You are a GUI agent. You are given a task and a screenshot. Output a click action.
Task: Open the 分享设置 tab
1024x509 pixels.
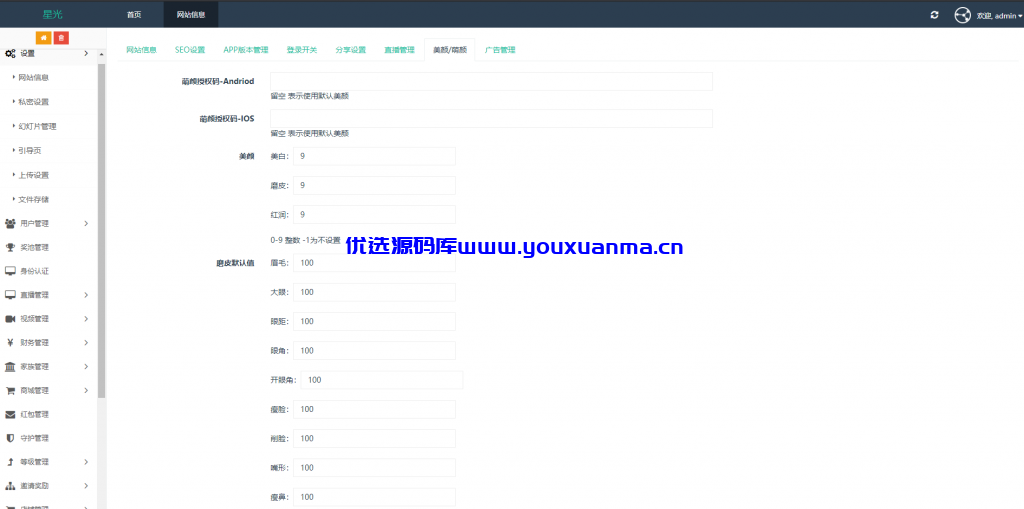(351, 50)
